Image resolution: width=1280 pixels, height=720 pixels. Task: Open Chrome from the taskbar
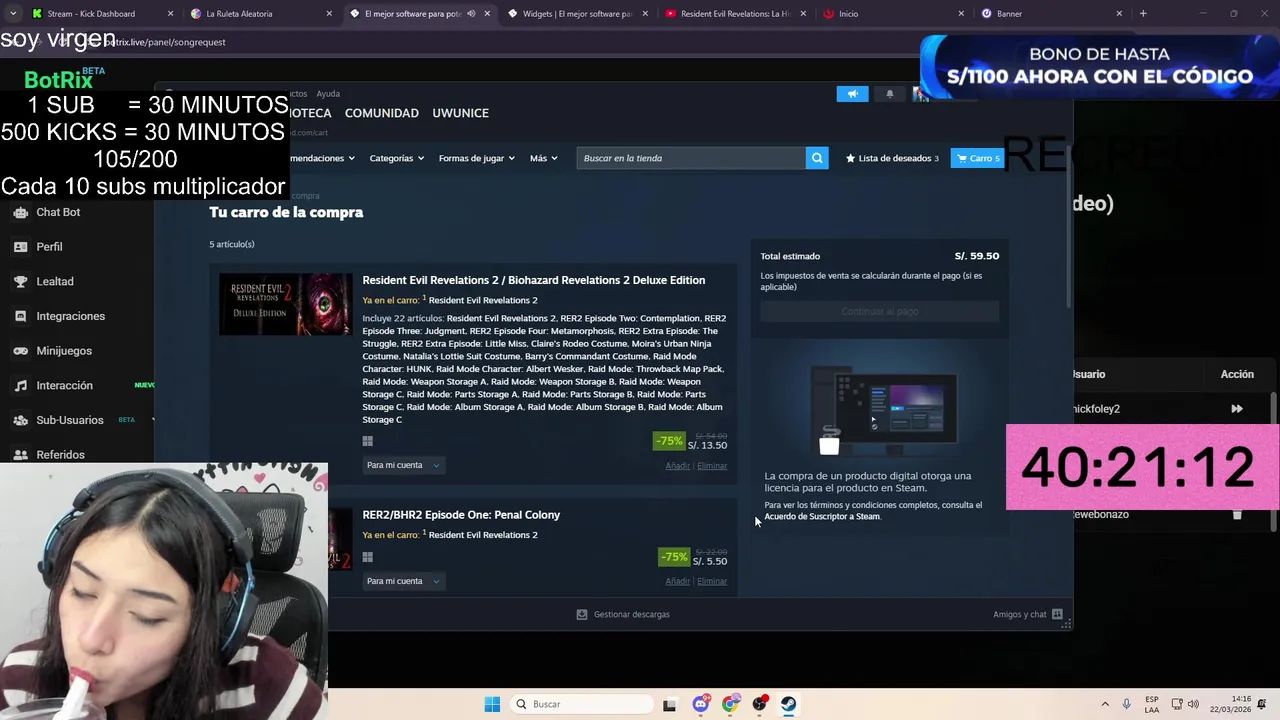pos(730,704)
